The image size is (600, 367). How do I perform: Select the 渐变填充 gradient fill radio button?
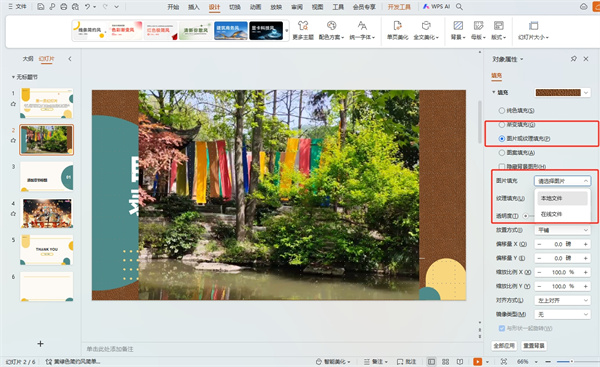tap(502, 125)
